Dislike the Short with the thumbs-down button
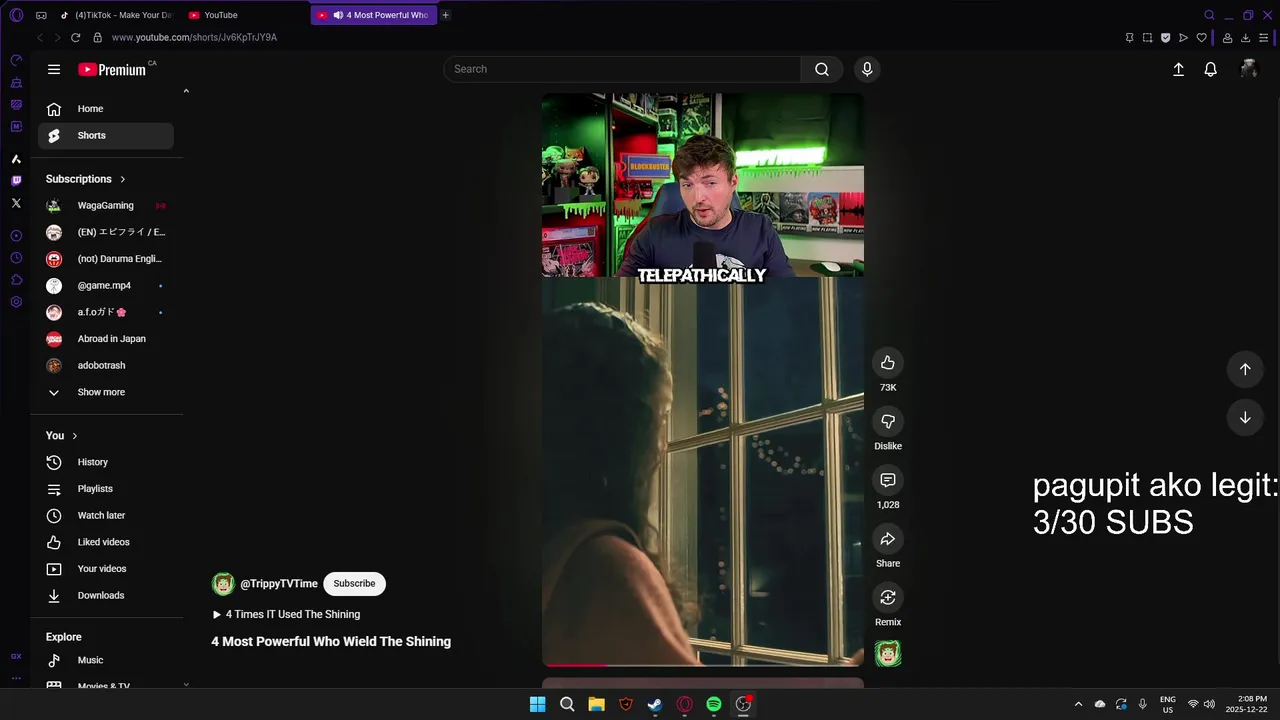 (888, 421)
